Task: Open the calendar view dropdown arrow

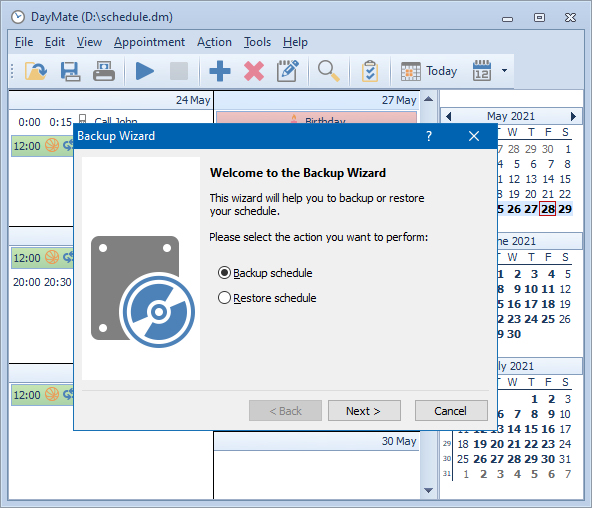Action: pyautogui.click(x=504, y=71)
